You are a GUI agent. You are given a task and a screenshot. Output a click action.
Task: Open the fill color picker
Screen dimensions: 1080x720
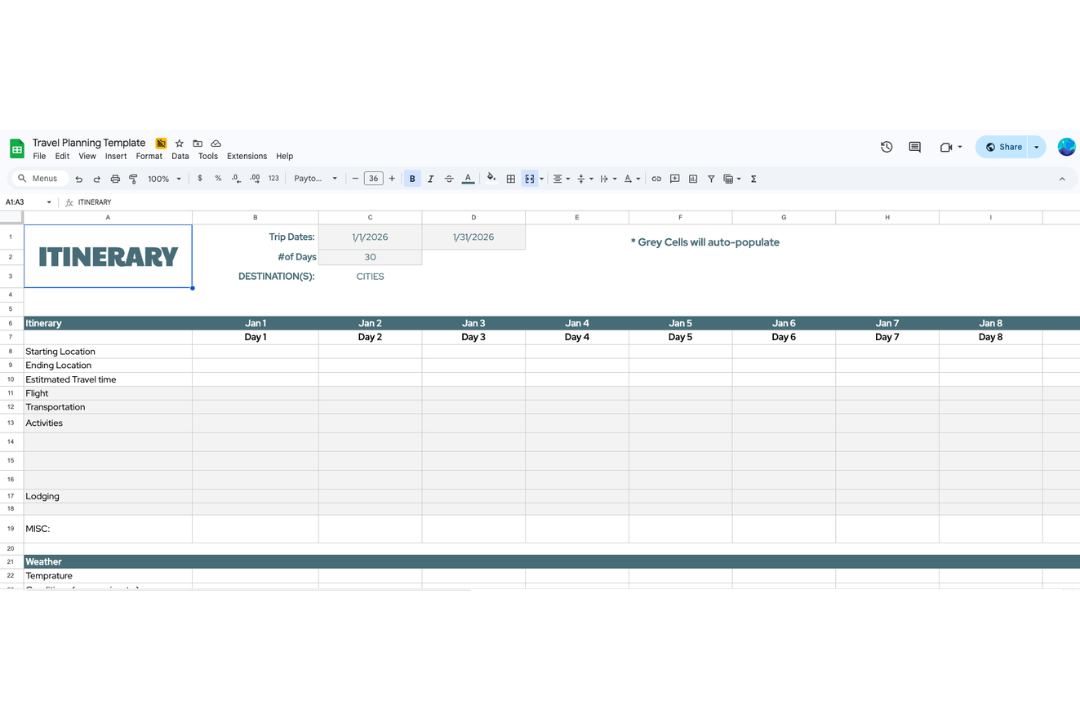(490, 179)
